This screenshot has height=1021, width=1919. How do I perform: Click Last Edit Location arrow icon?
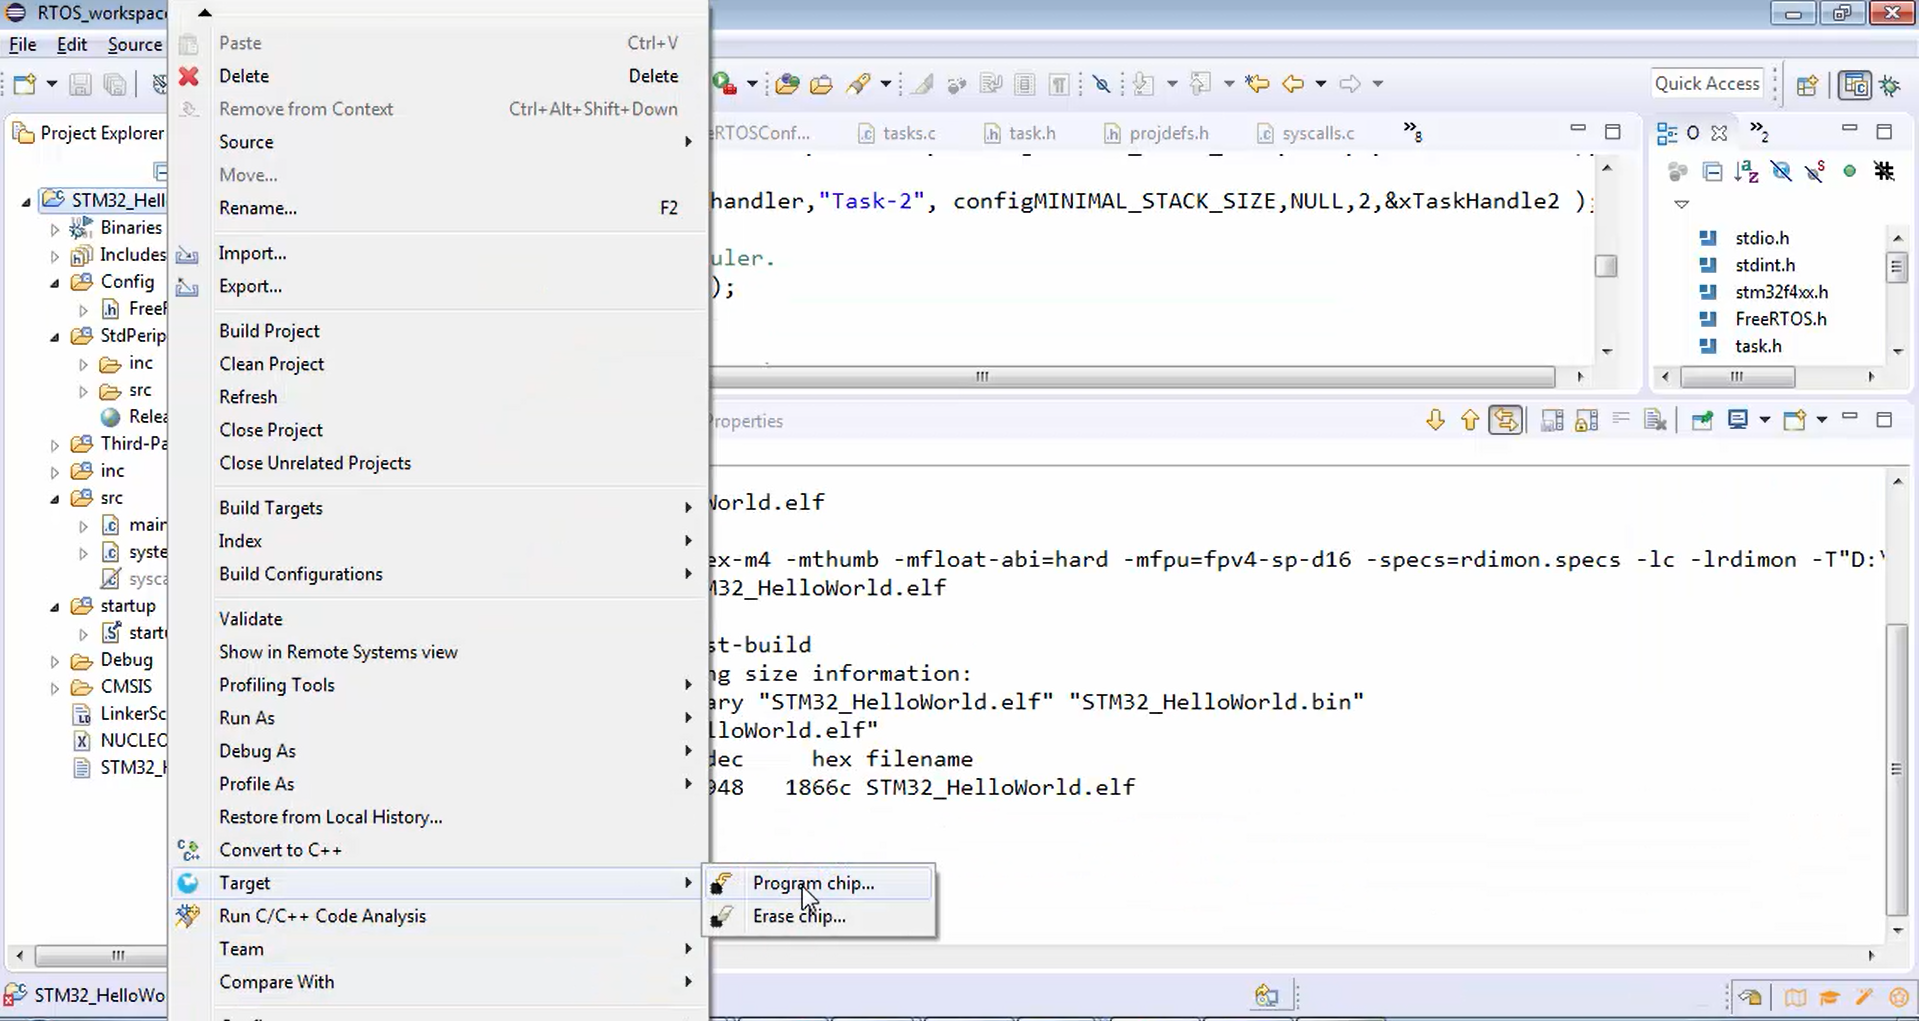click(x=1257, y=84)
